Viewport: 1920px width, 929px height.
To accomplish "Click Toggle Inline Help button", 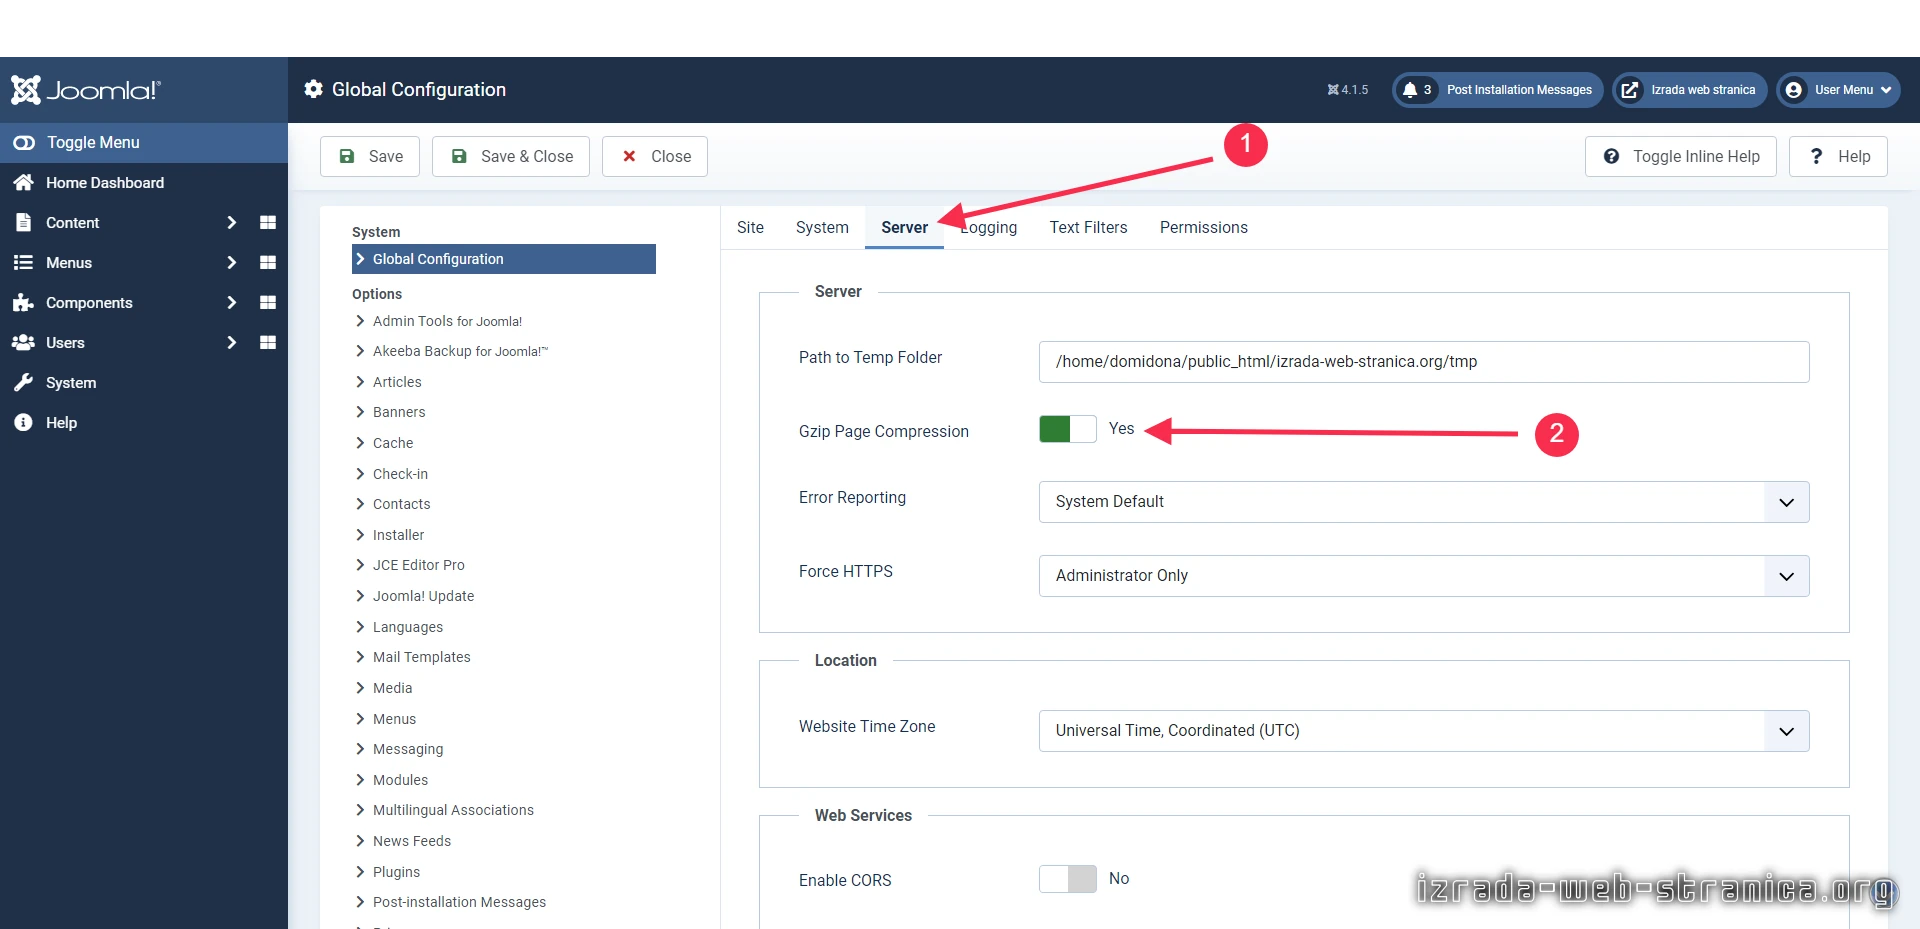I will tap(1681, 156).
